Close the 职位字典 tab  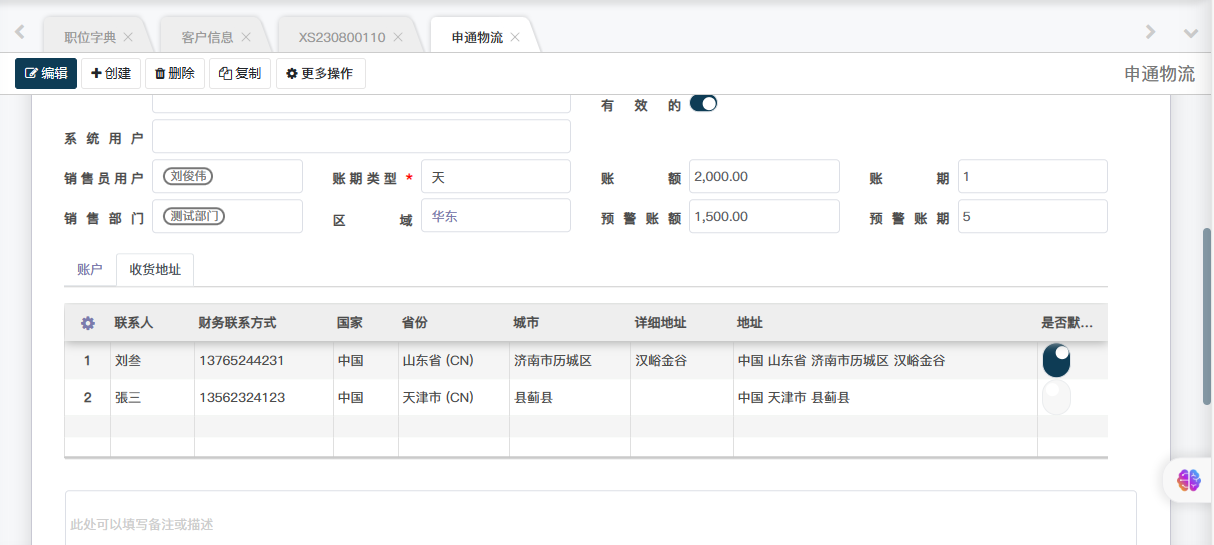click(x=128, y=37)
